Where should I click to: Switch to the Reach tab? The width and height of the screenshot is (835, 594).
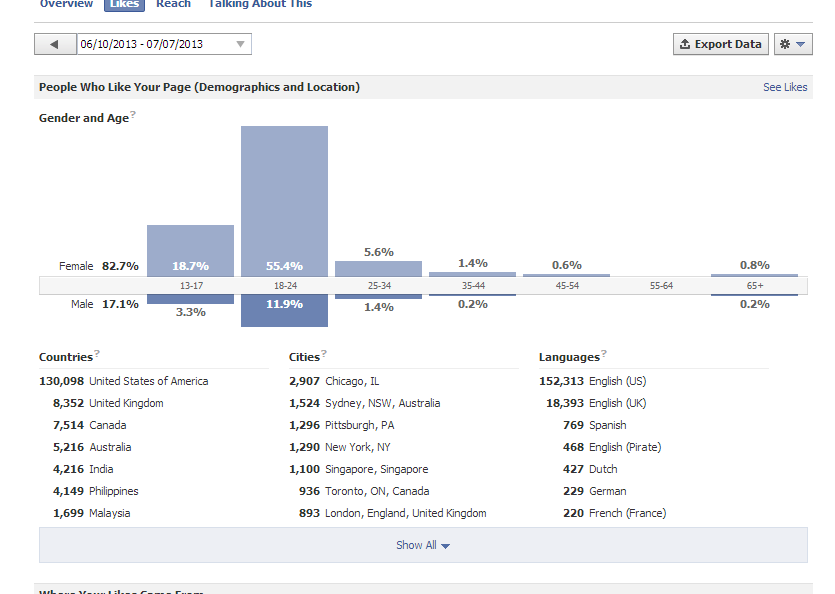(x=173, y=4)
